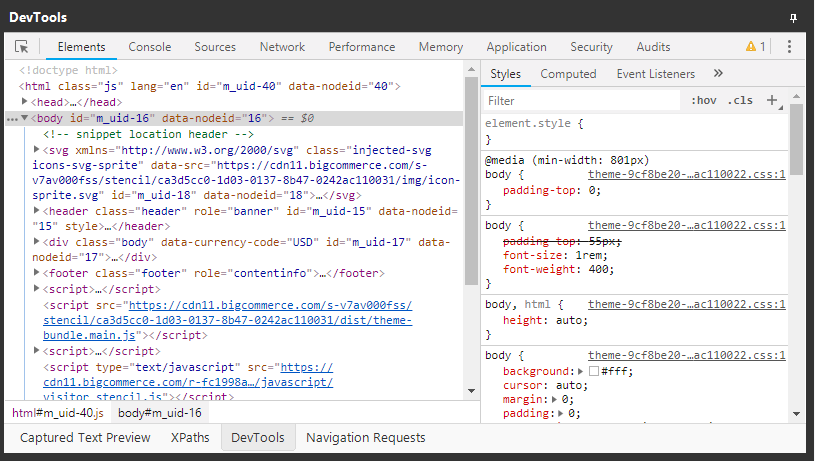
Task: Open the warnings indicator showing 1 warning
Action: (755, 47)
